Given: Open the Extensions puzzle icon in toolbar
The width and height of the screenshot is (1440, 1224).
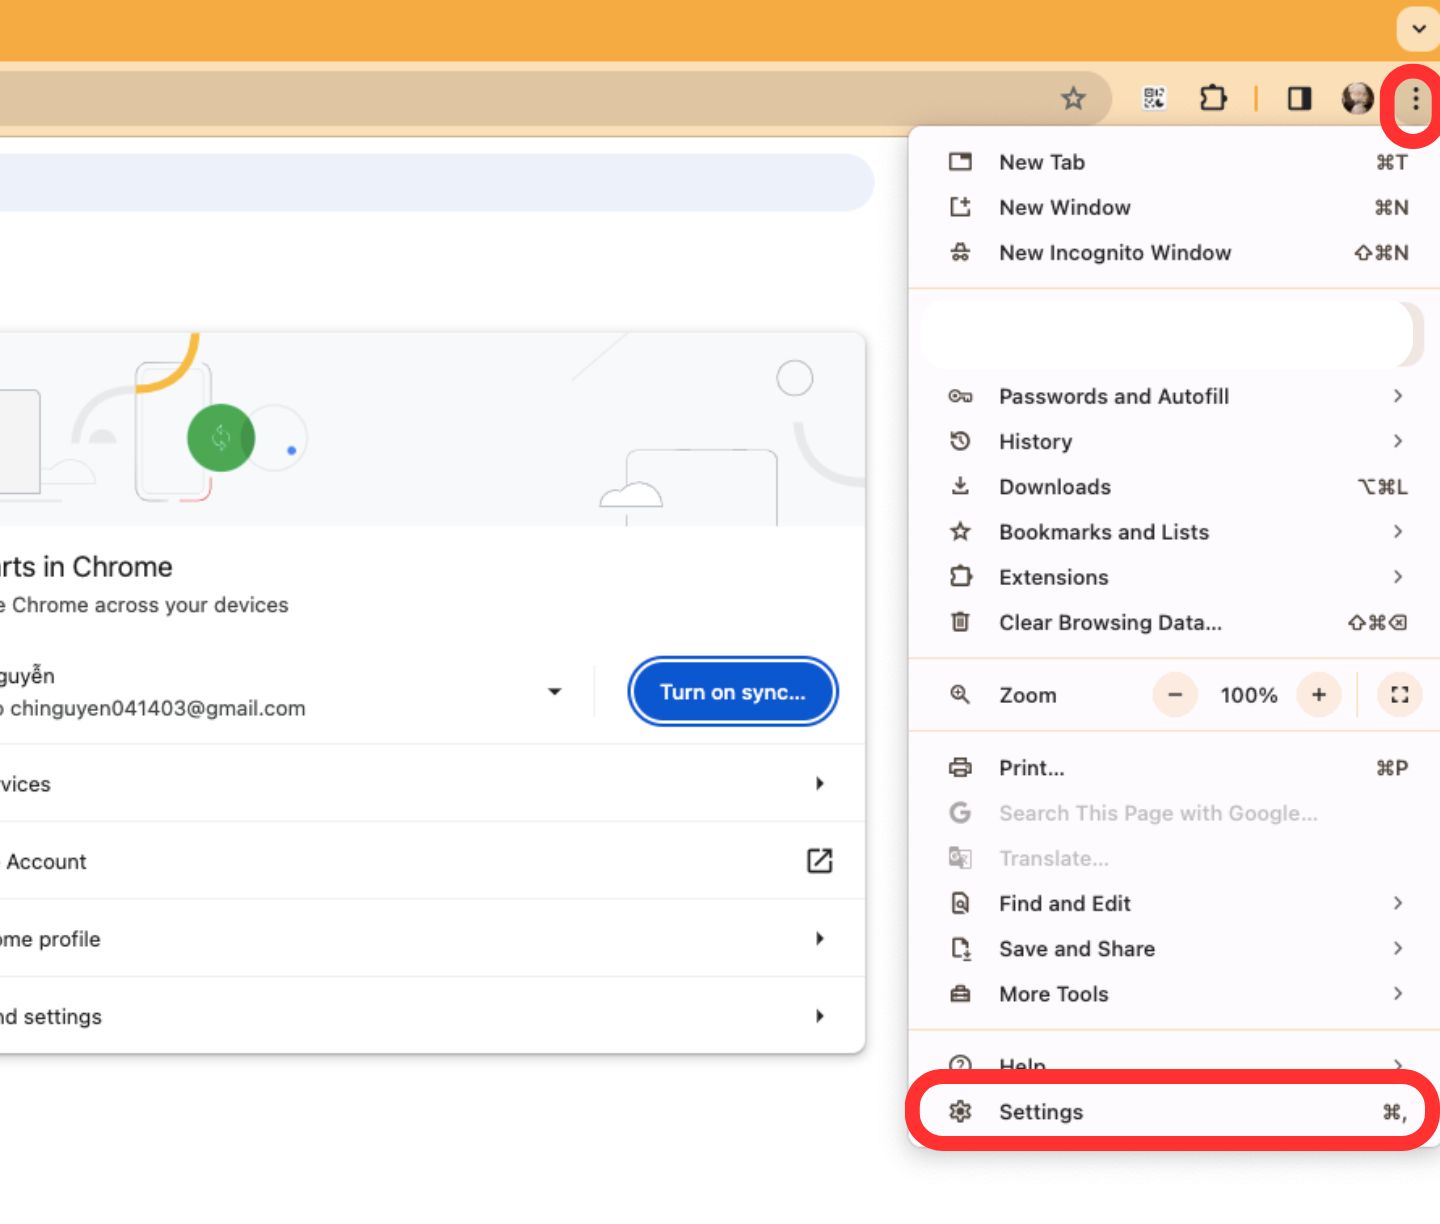Looking at the screenshot, I should tap(1213, 98).
